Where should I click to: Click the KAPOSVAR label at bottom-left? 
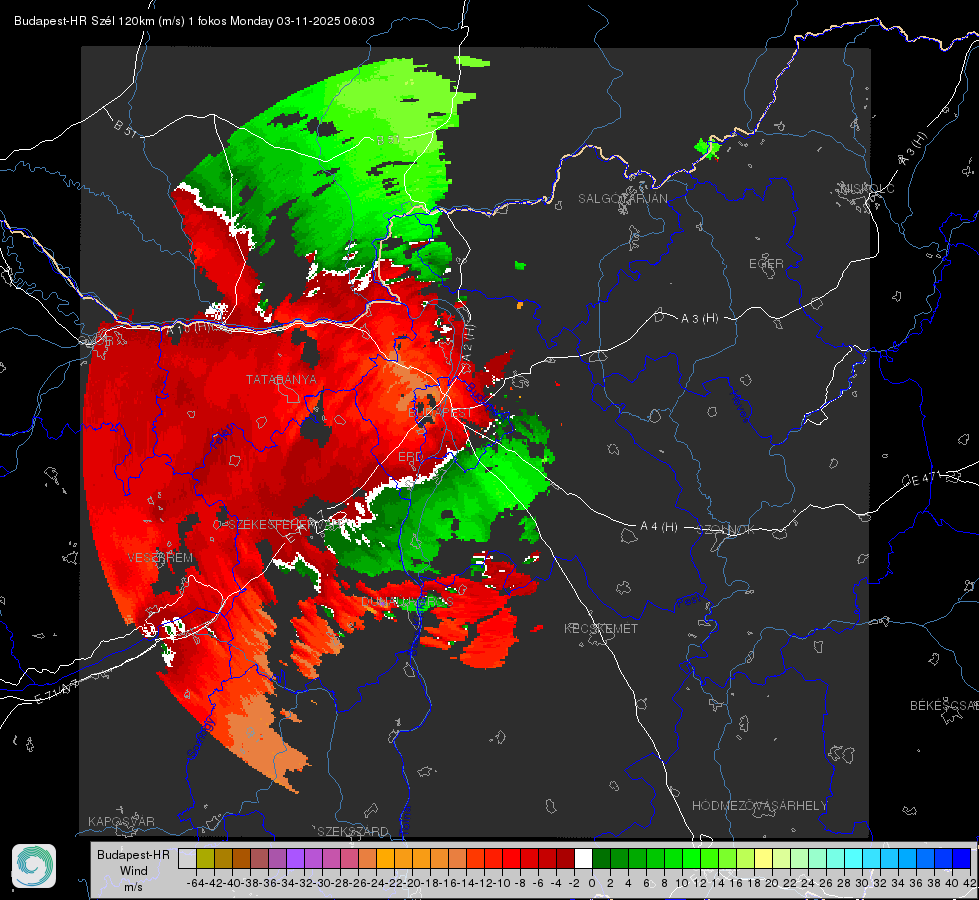[x=121, y=821]
